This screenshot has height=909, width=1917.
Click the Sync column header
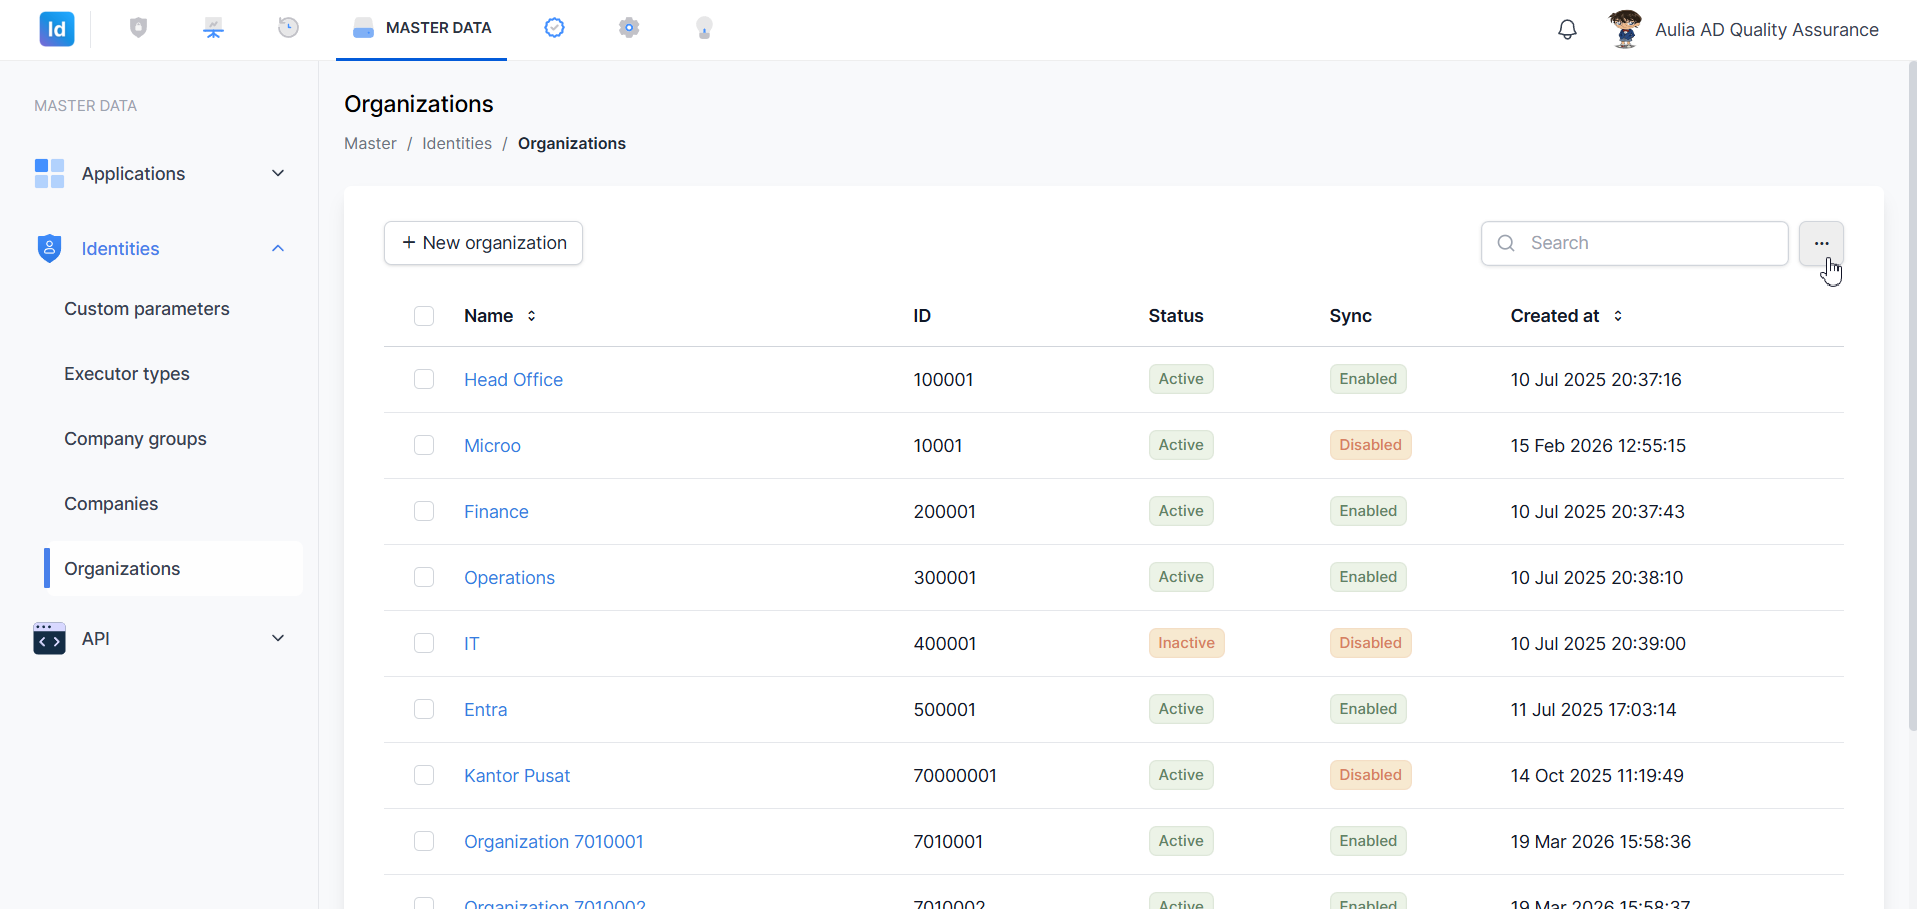click(1350, 316)
